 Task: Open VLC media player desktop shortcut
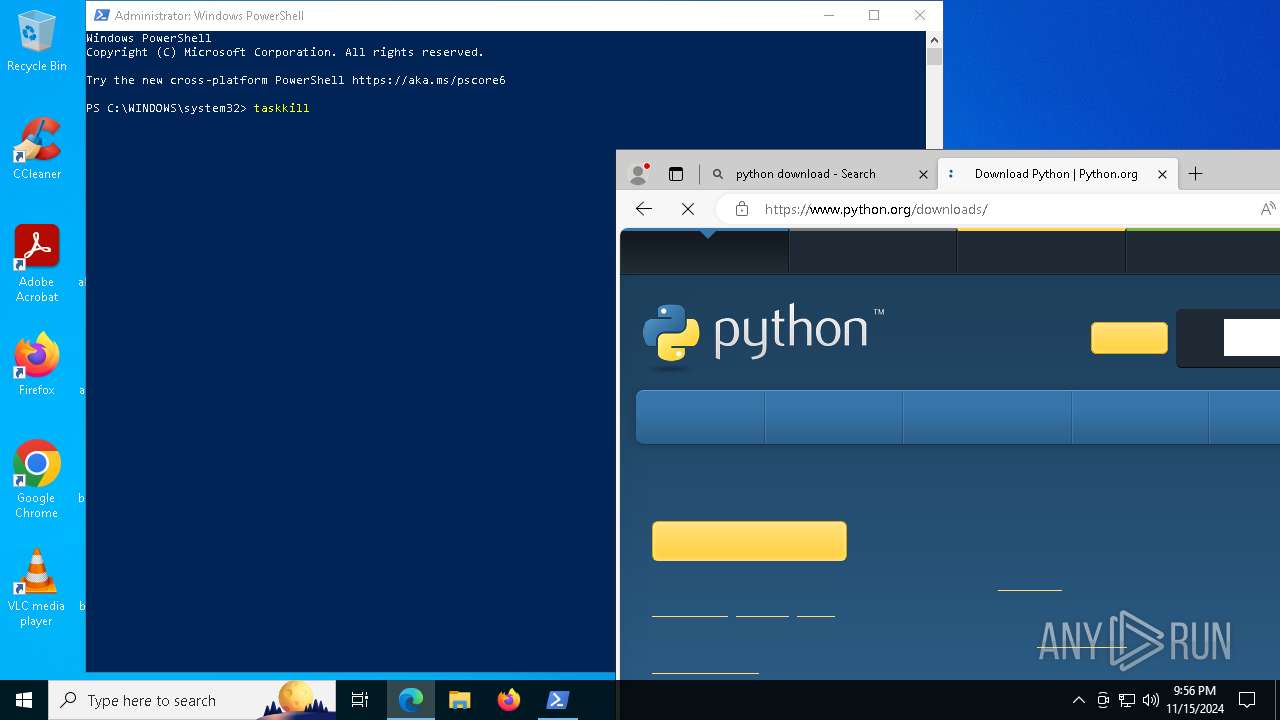(x=37, y=588)
